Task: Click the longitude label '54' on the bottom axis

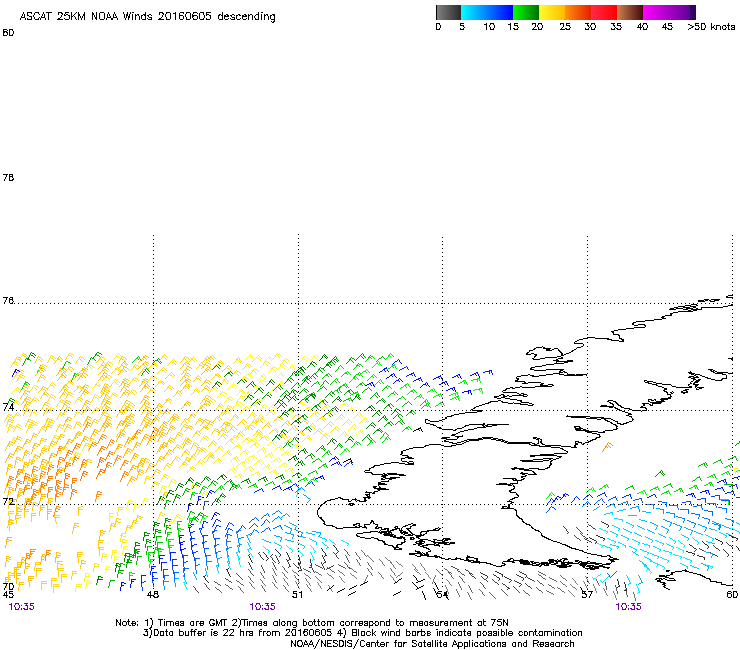Action: [442, 595]
